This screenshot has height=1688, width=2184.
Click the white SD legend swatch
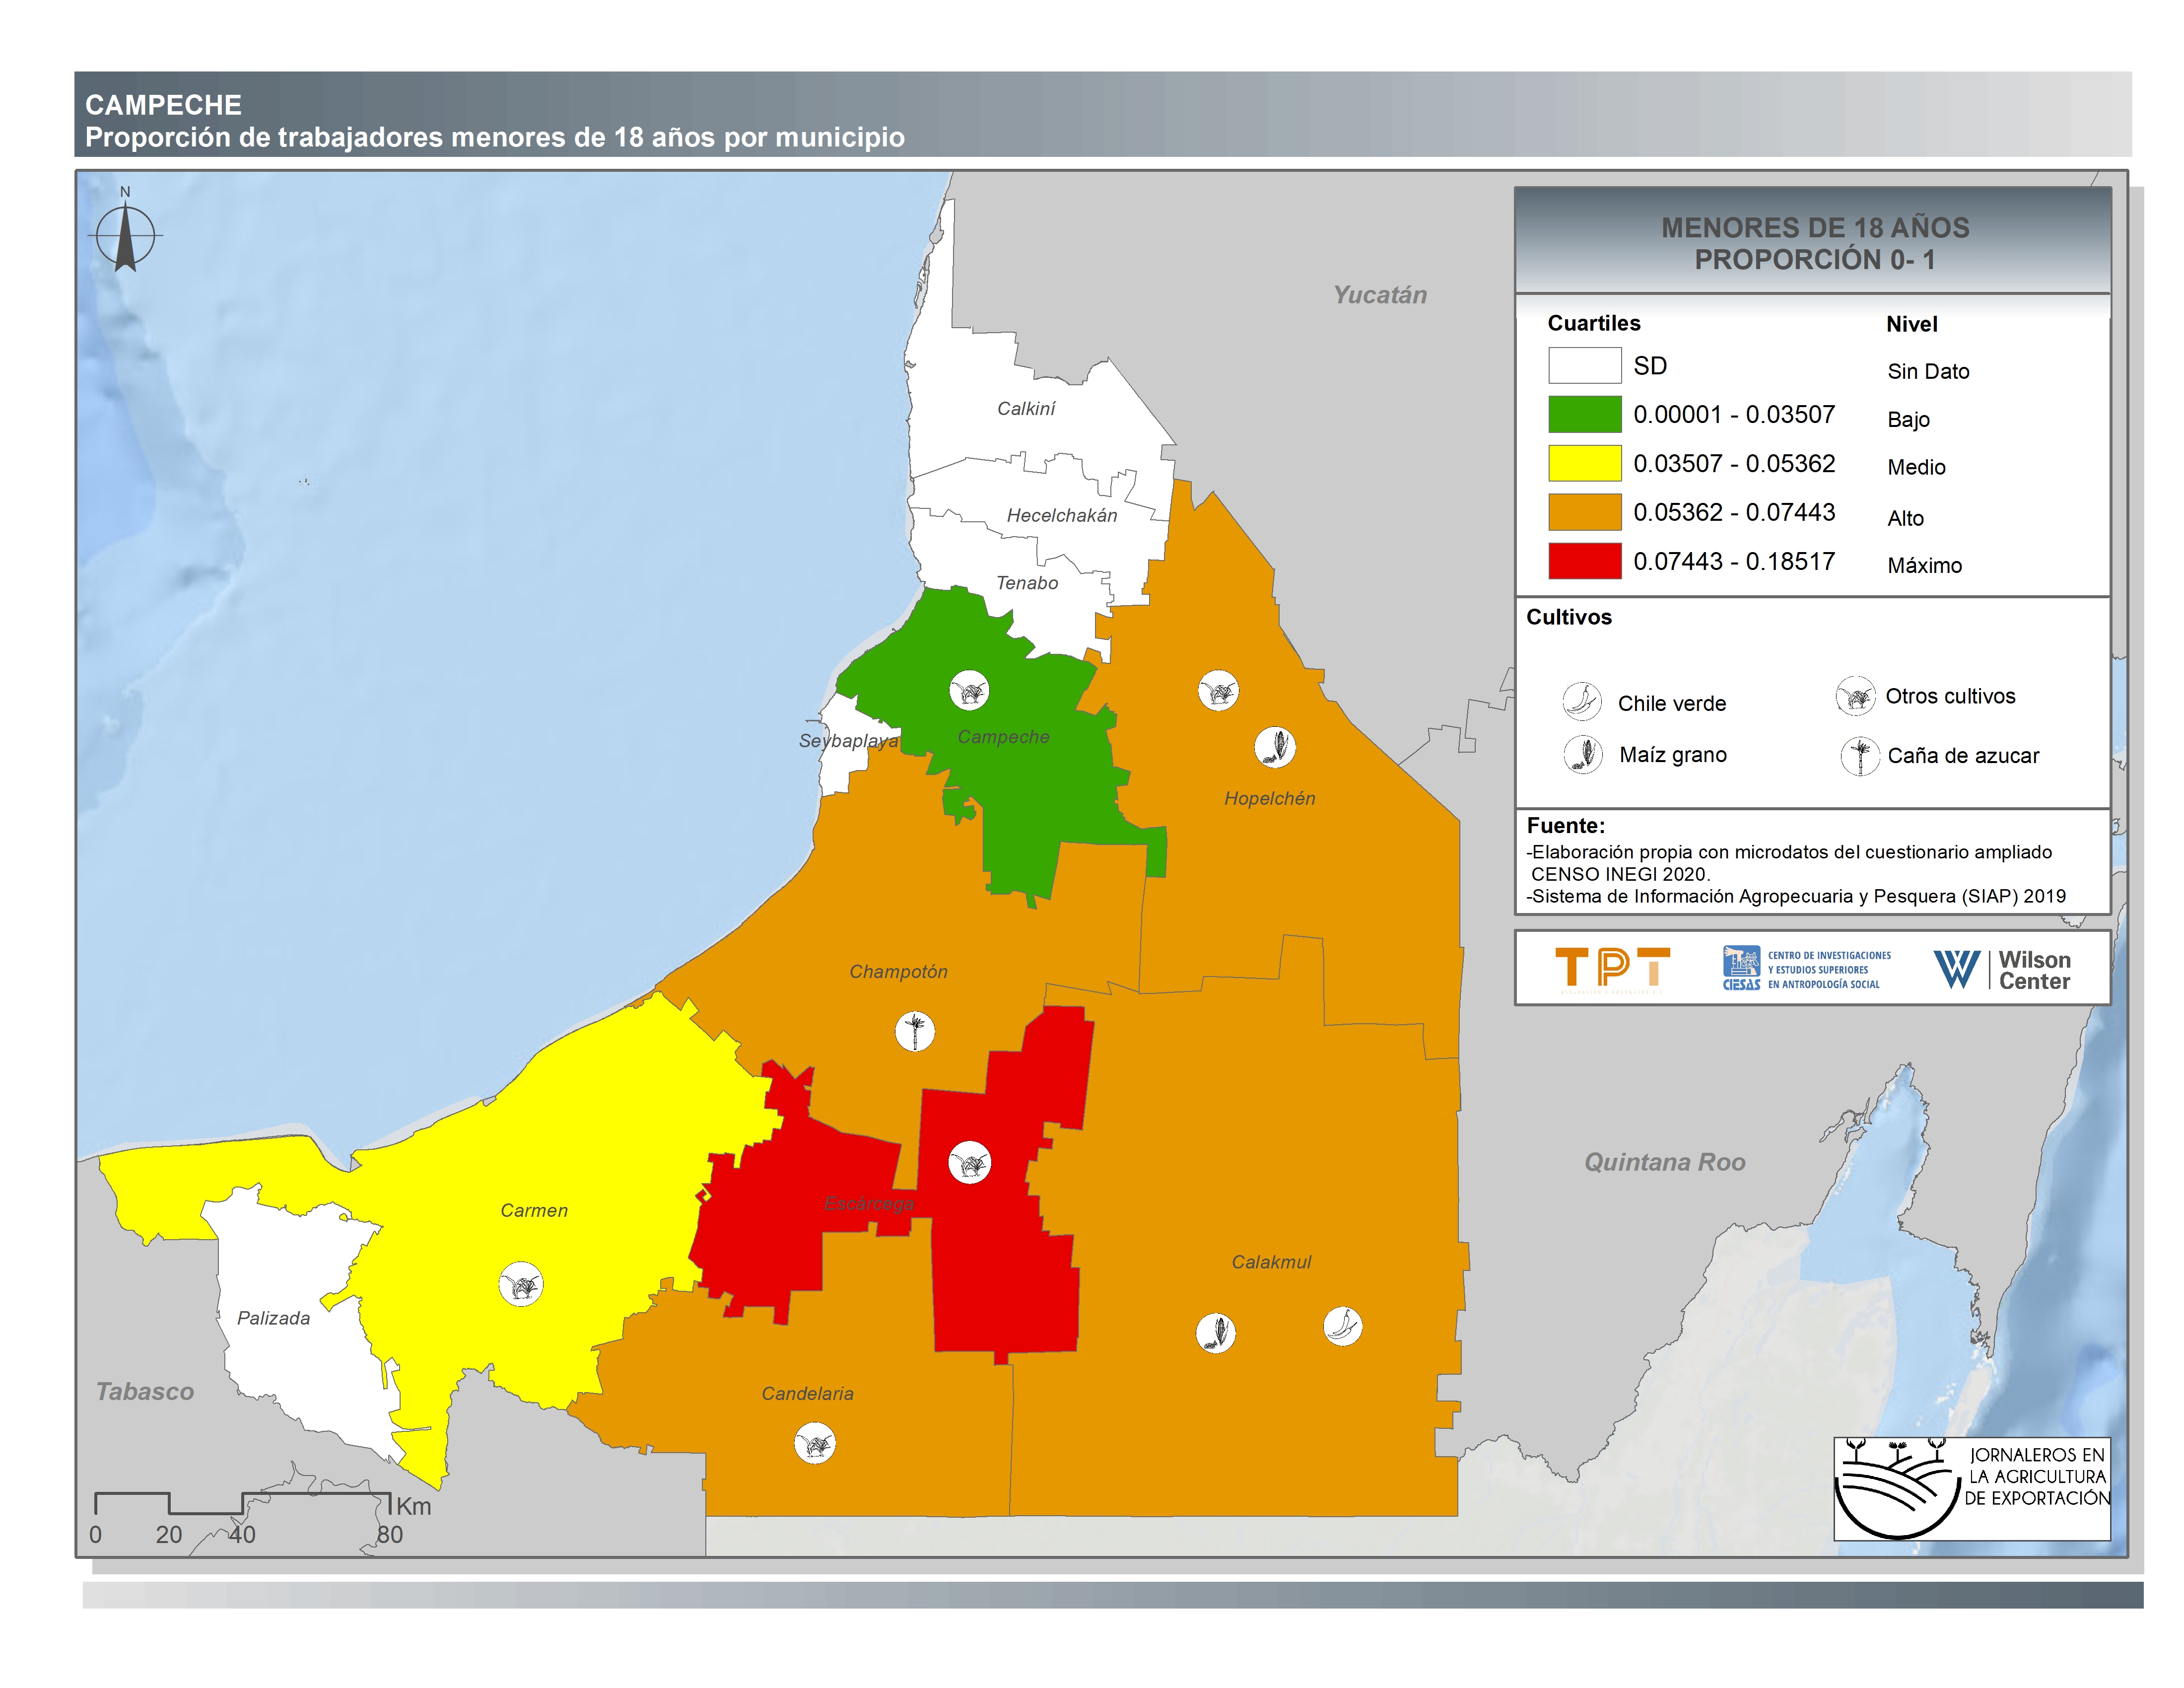click(1584, 365)
